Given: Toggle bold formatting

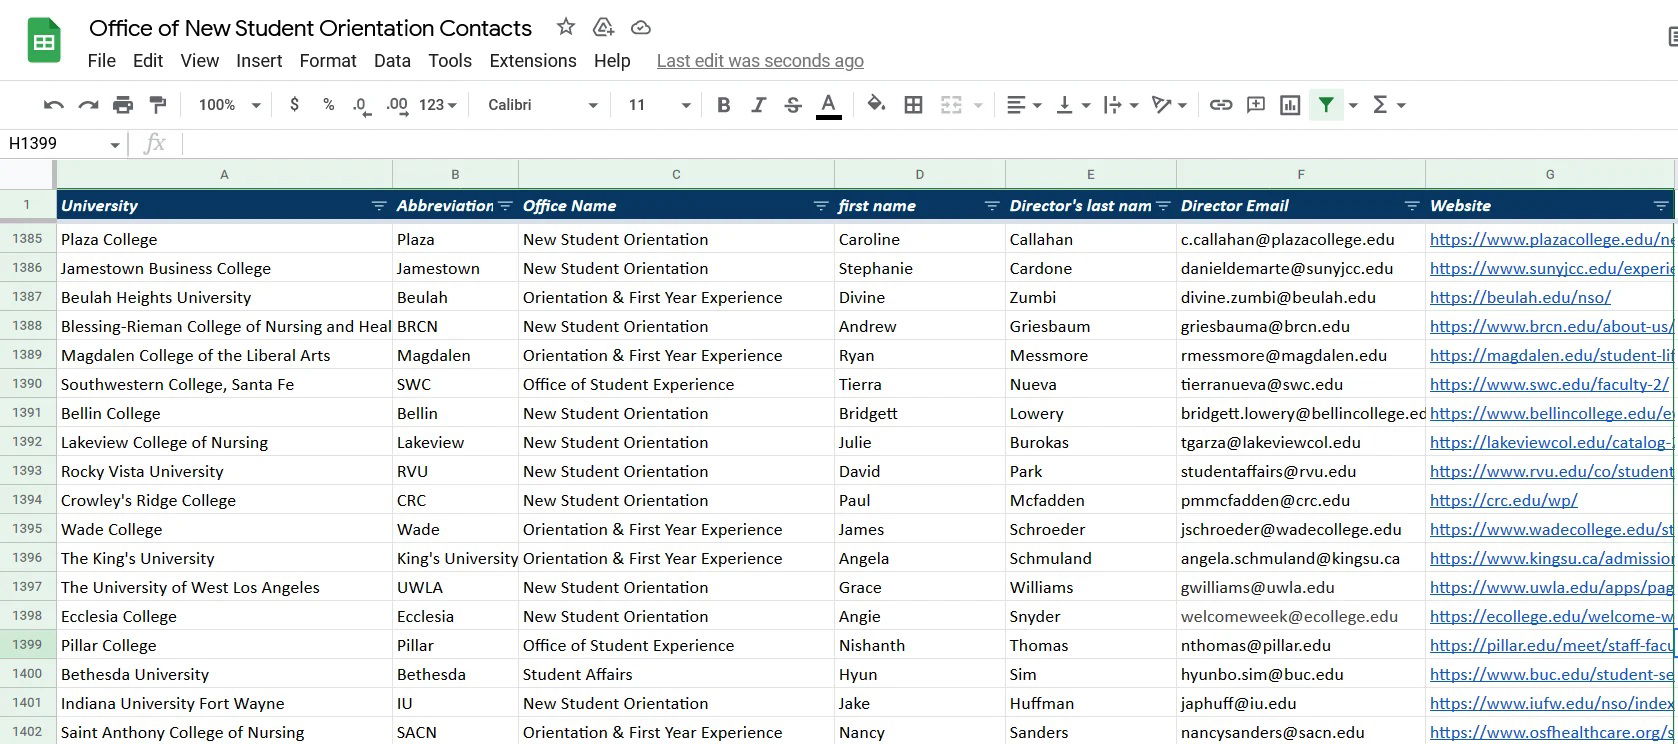Looking at the screenshot, I should click(x=724, y=105).
